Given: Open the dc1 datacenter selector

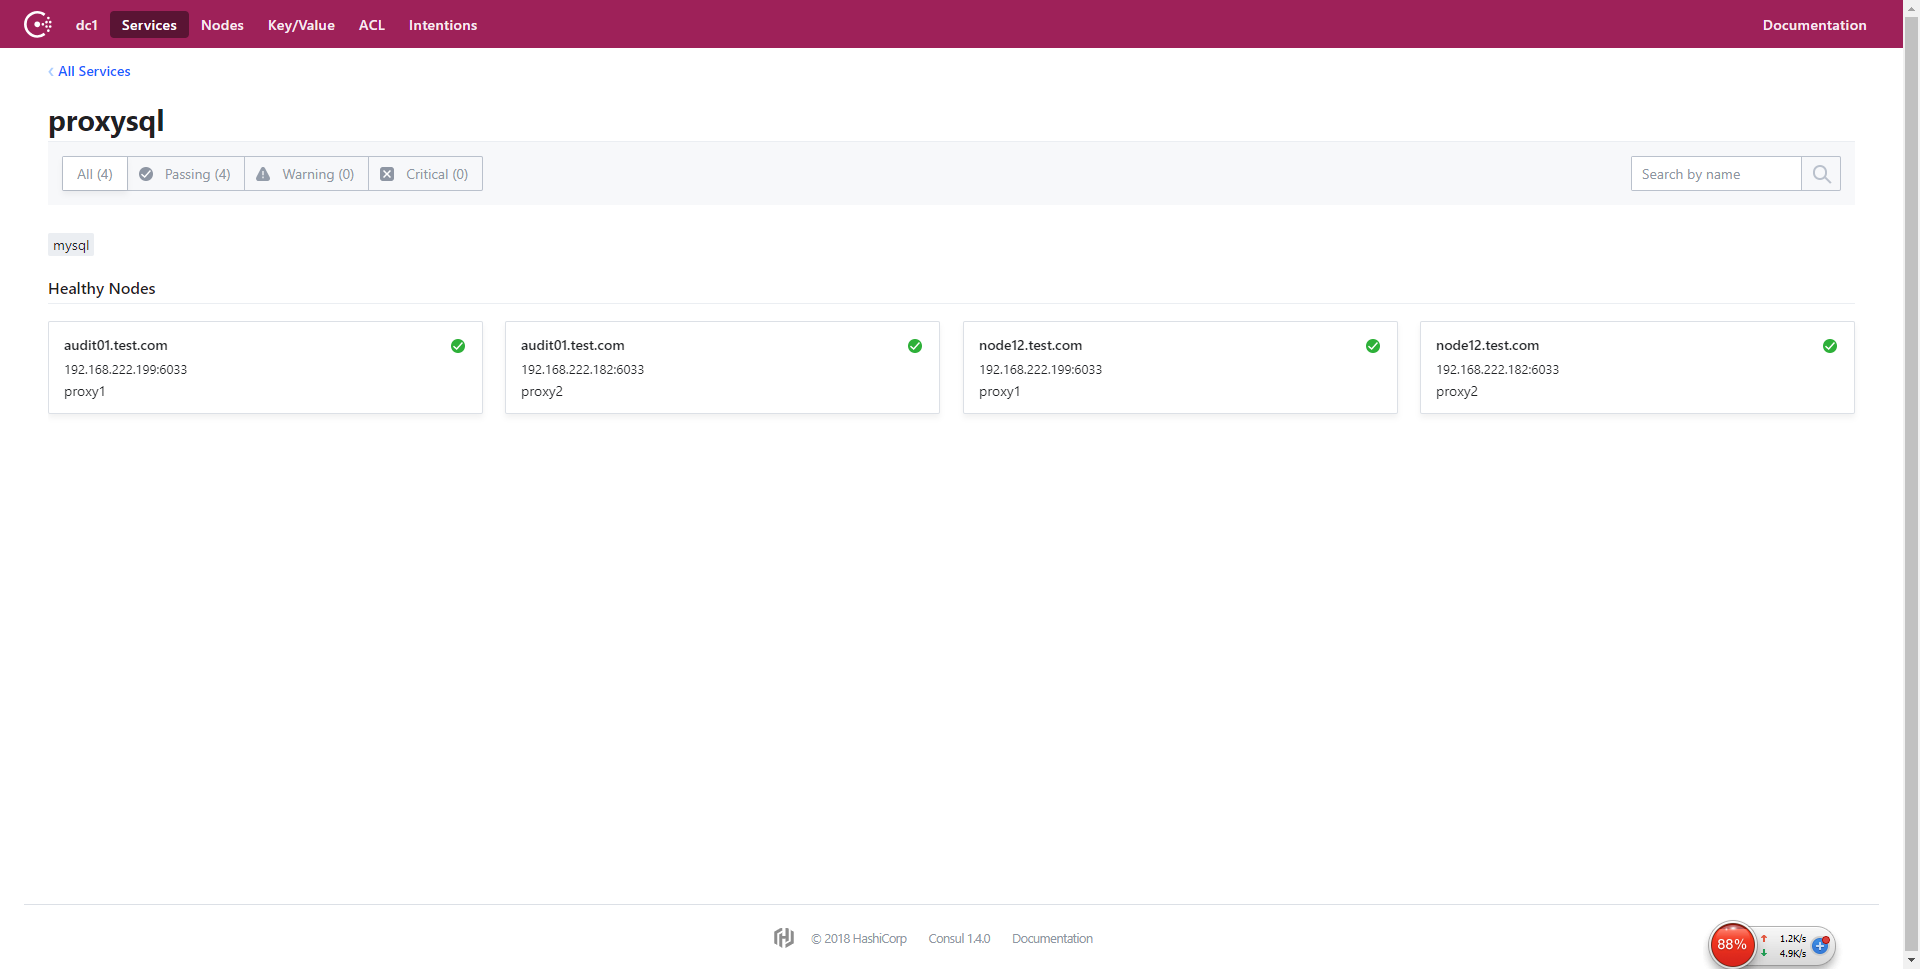Looking at the screenshot, I should pyautogui.click(x=87, y=25).
